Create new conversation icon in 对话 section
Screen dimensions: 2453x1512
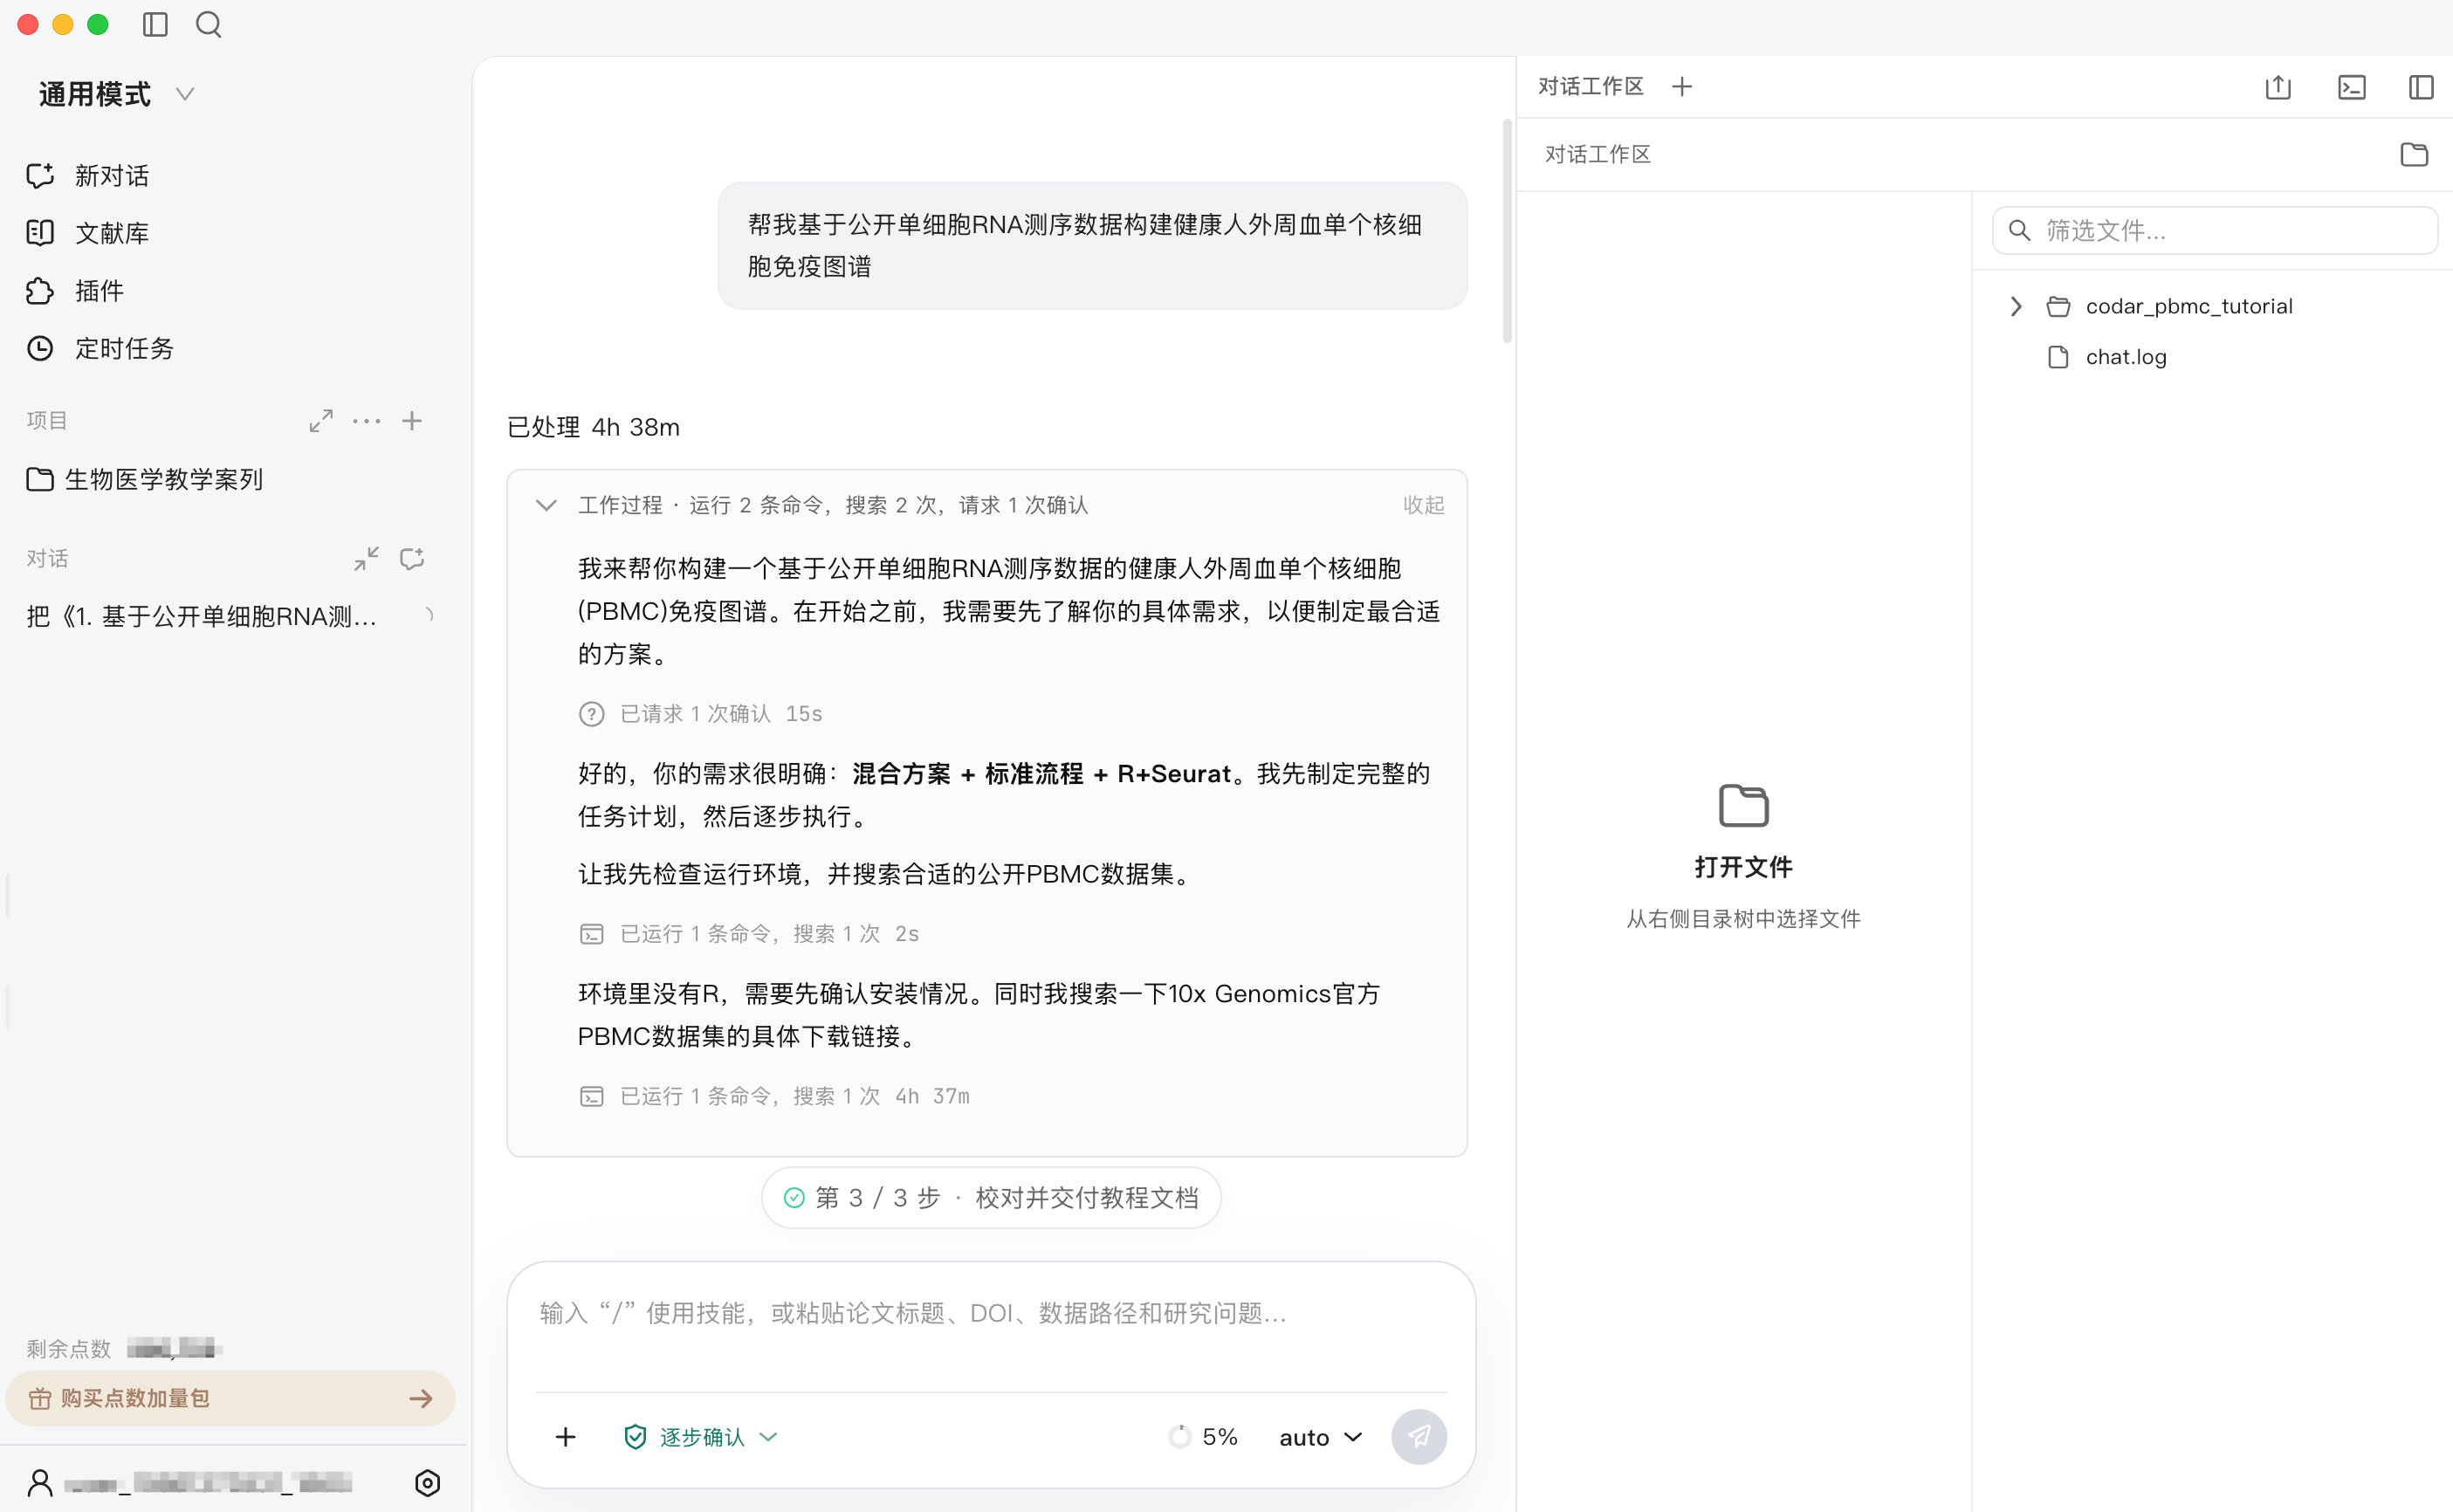point(412,559)
